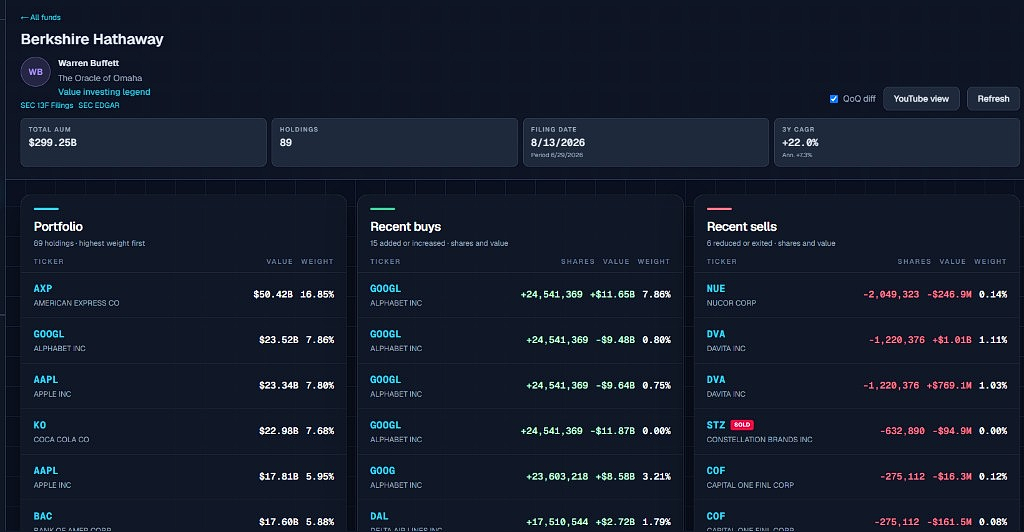This screenshot has height=532, width=1024.
Task: Open BAC ticker in Portfolio
Action: 43,516
